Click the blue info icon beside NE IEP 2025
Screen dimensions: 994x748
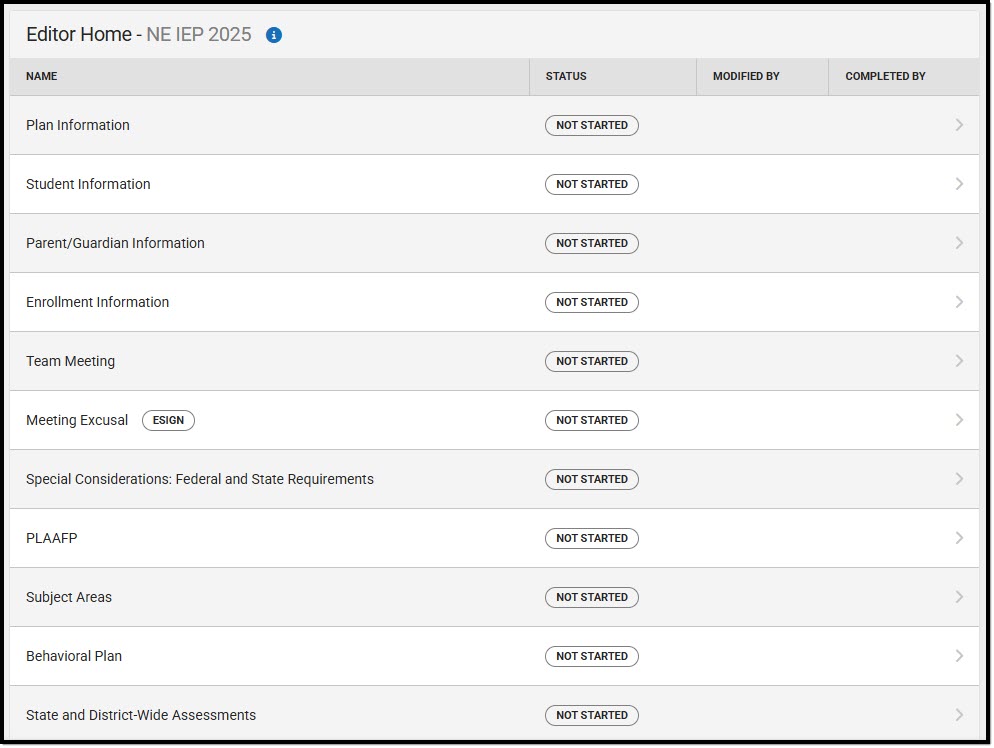[274, 35]
